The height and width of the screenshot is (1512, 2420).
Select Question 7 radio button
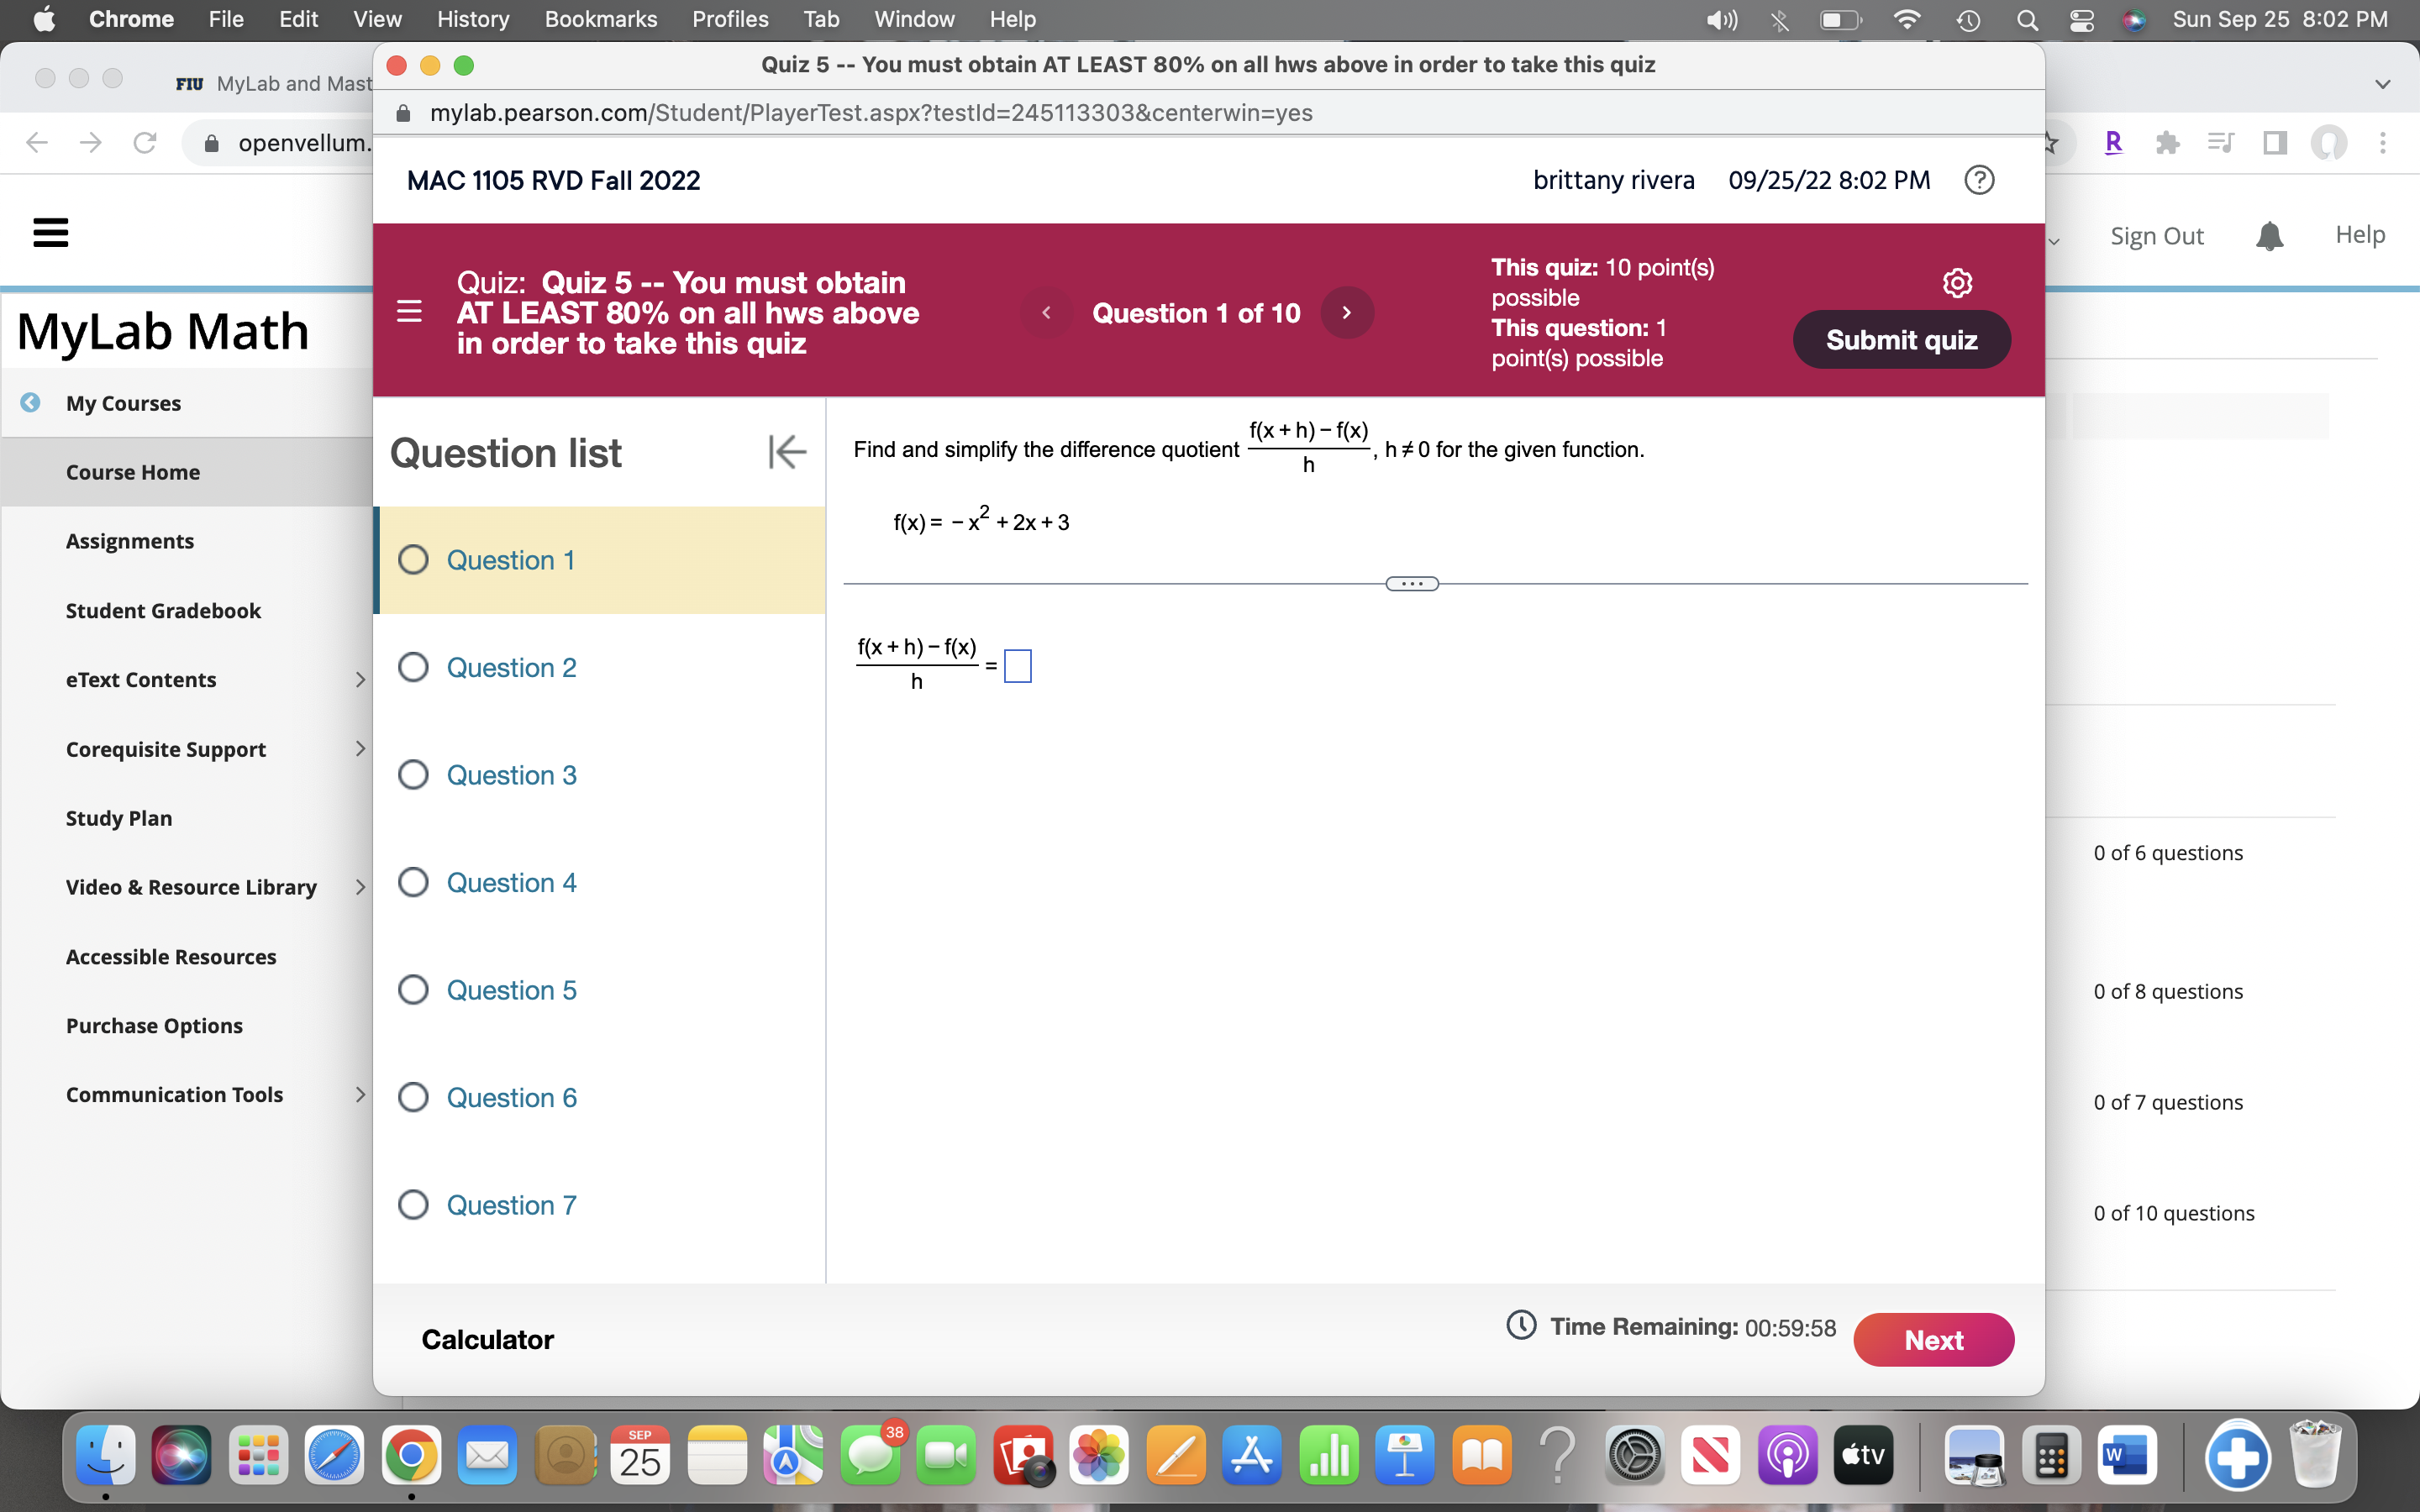pyautogui.click(x=413, y=1205)
